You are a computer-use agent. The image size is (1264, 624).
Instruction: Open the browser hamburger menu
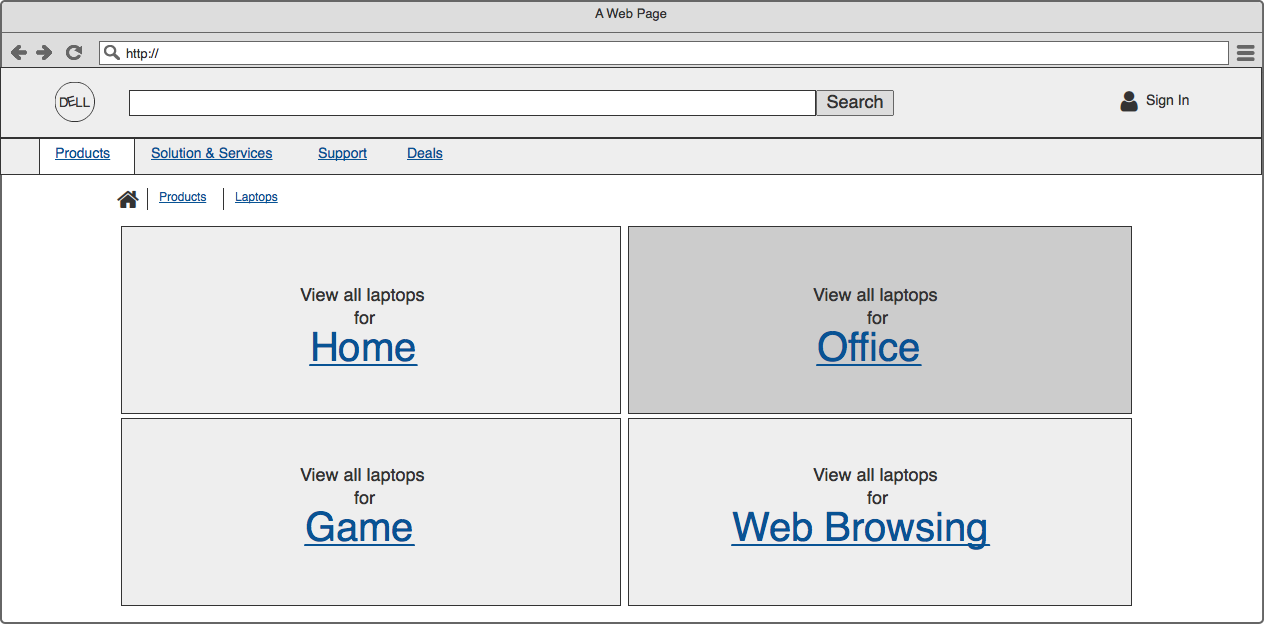click(1245, 53)
